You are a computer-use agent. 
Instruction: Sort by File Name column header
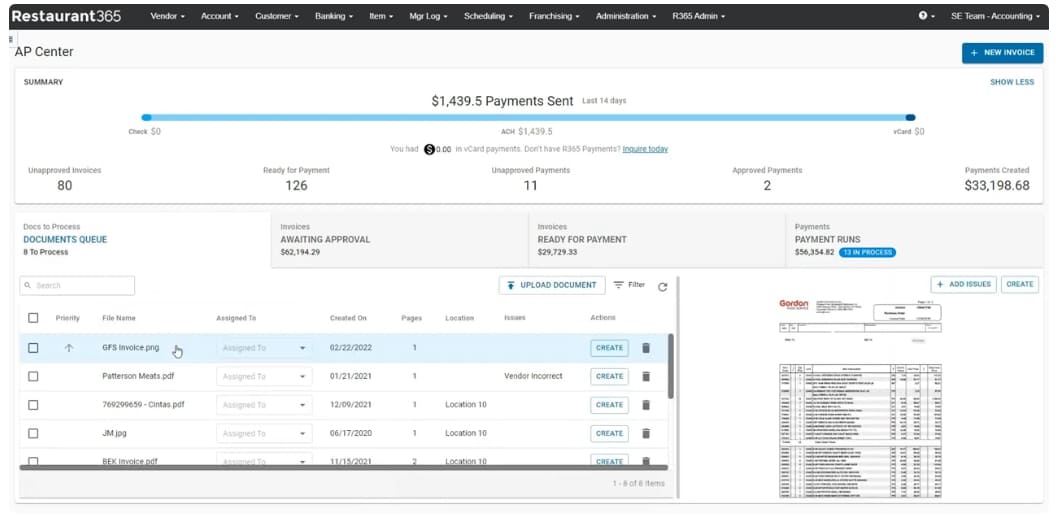119,318
